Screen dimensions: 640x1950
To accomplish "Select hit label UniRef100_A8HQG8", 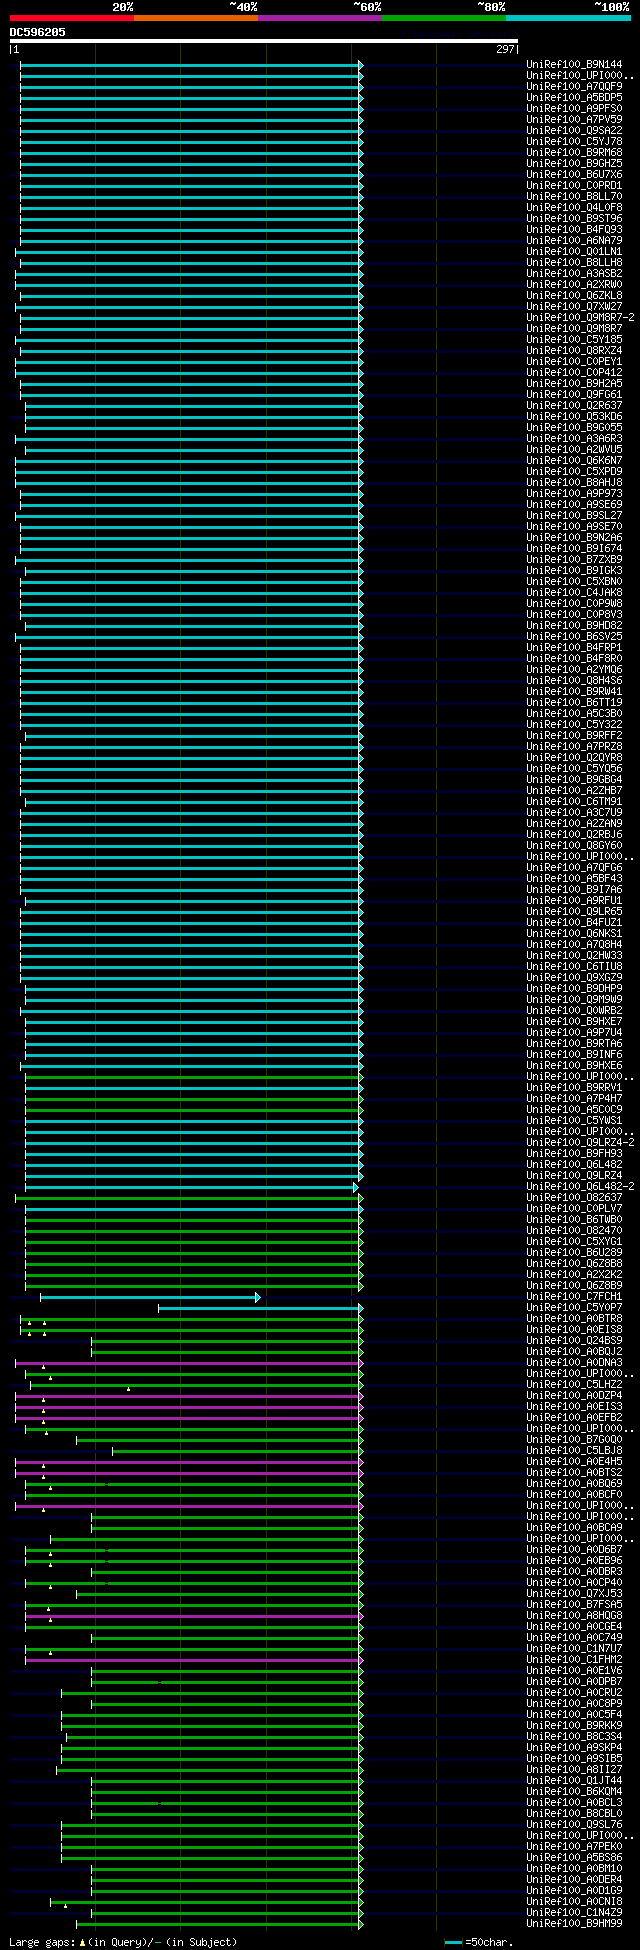I will tap(574, 1616).
